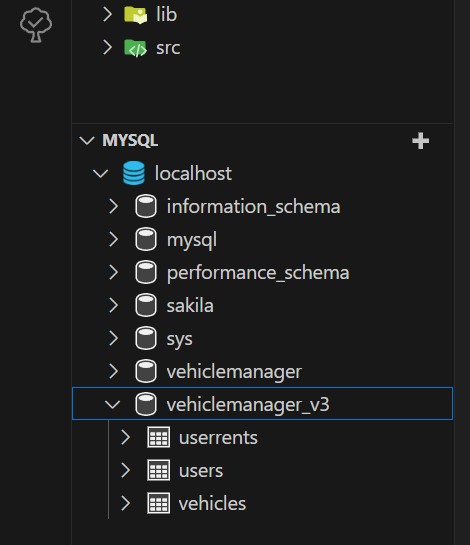Click the sakila database cylinder icon
This screenshot has height=545, width=470.
coord(146,305)
